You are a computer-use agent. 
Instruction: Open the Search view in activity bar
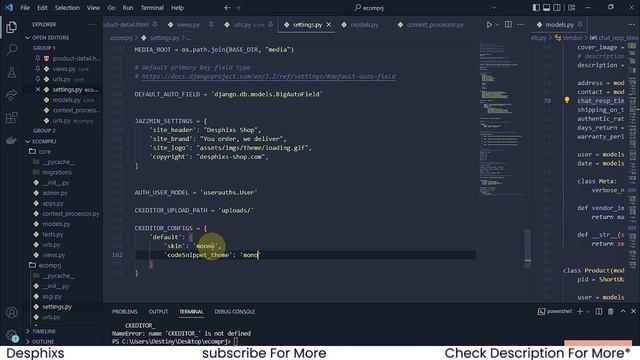[x=11, y=50]
